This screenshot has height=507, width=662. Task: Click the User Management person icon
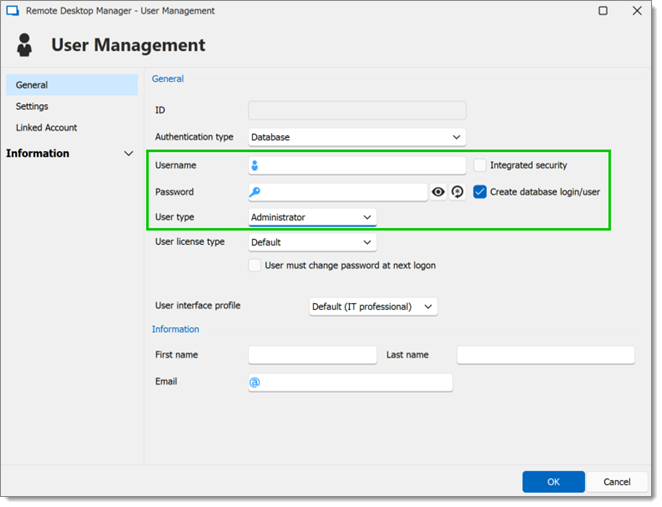tap(24, 45)
